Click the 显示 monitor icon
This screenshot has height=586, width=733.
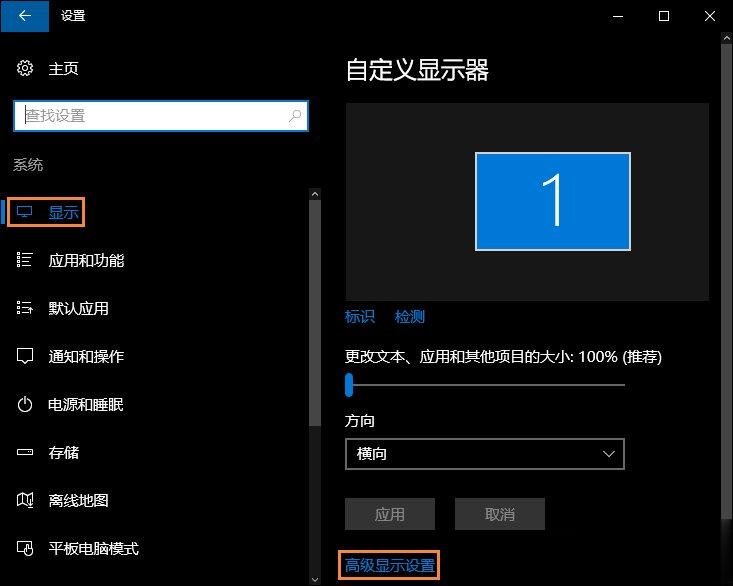[24, 212]
